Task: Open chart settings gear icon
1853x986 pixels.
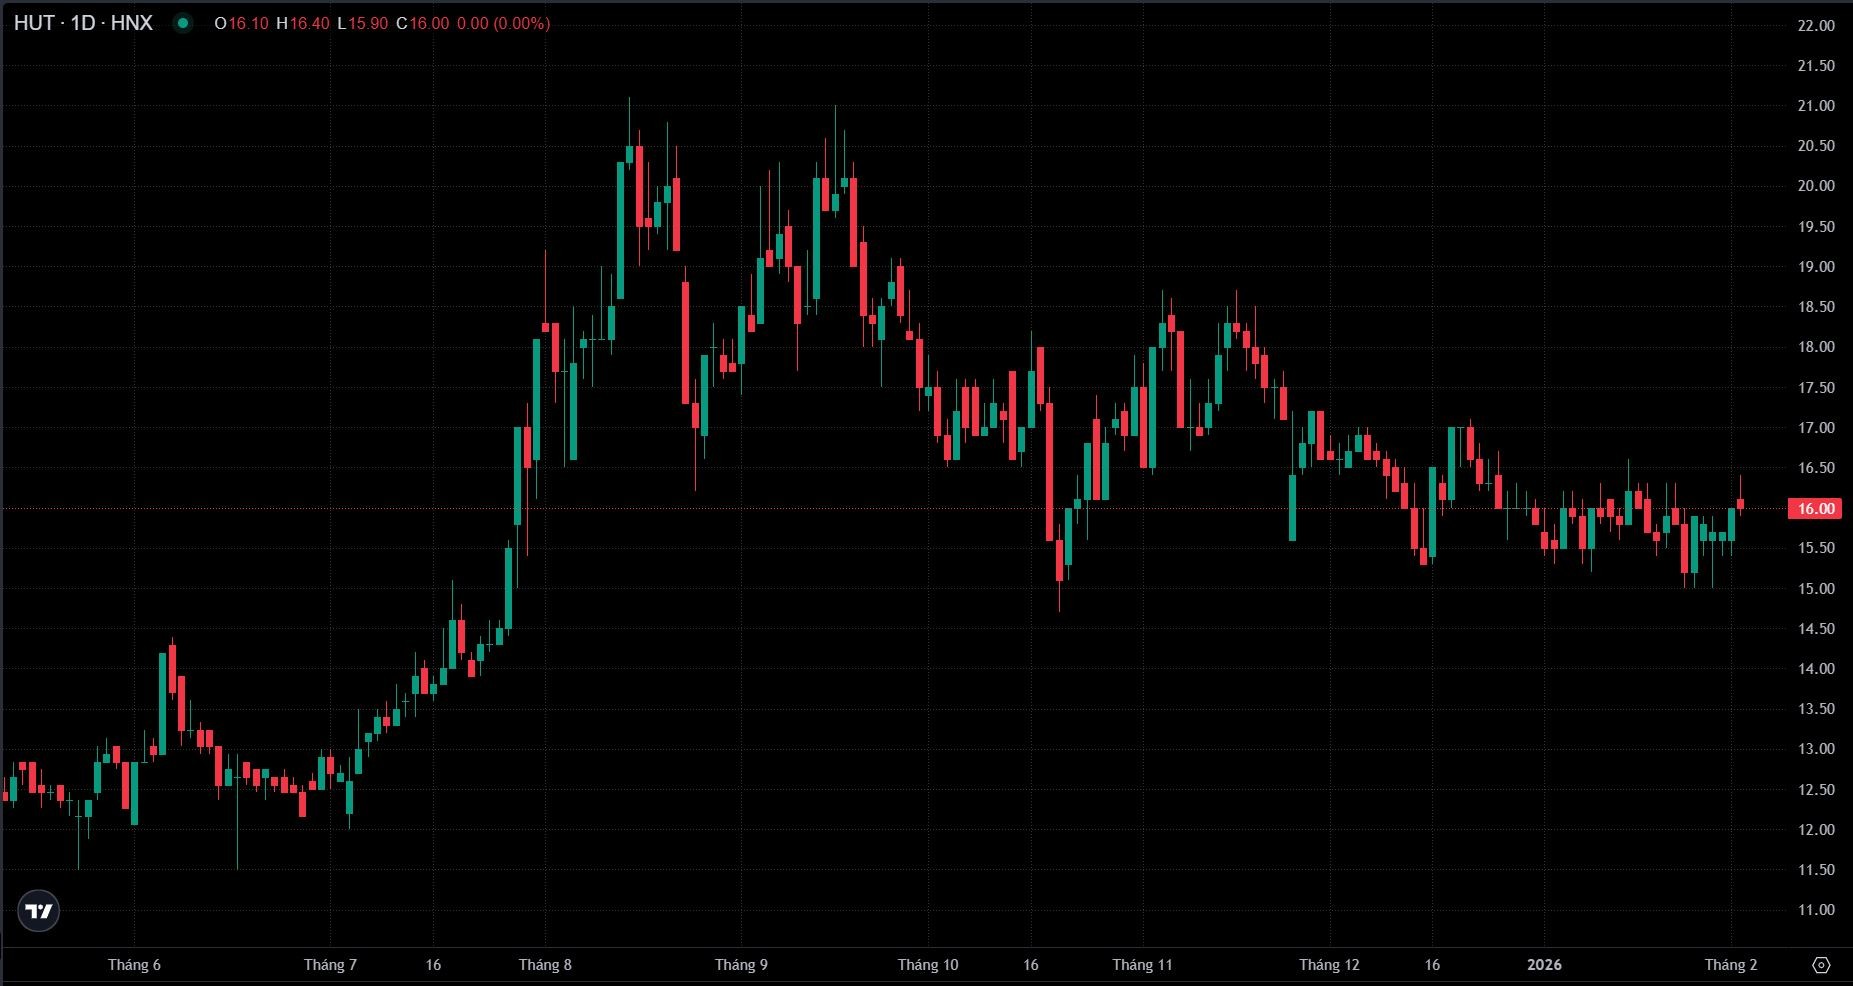Action: (x=1821, y=965)
